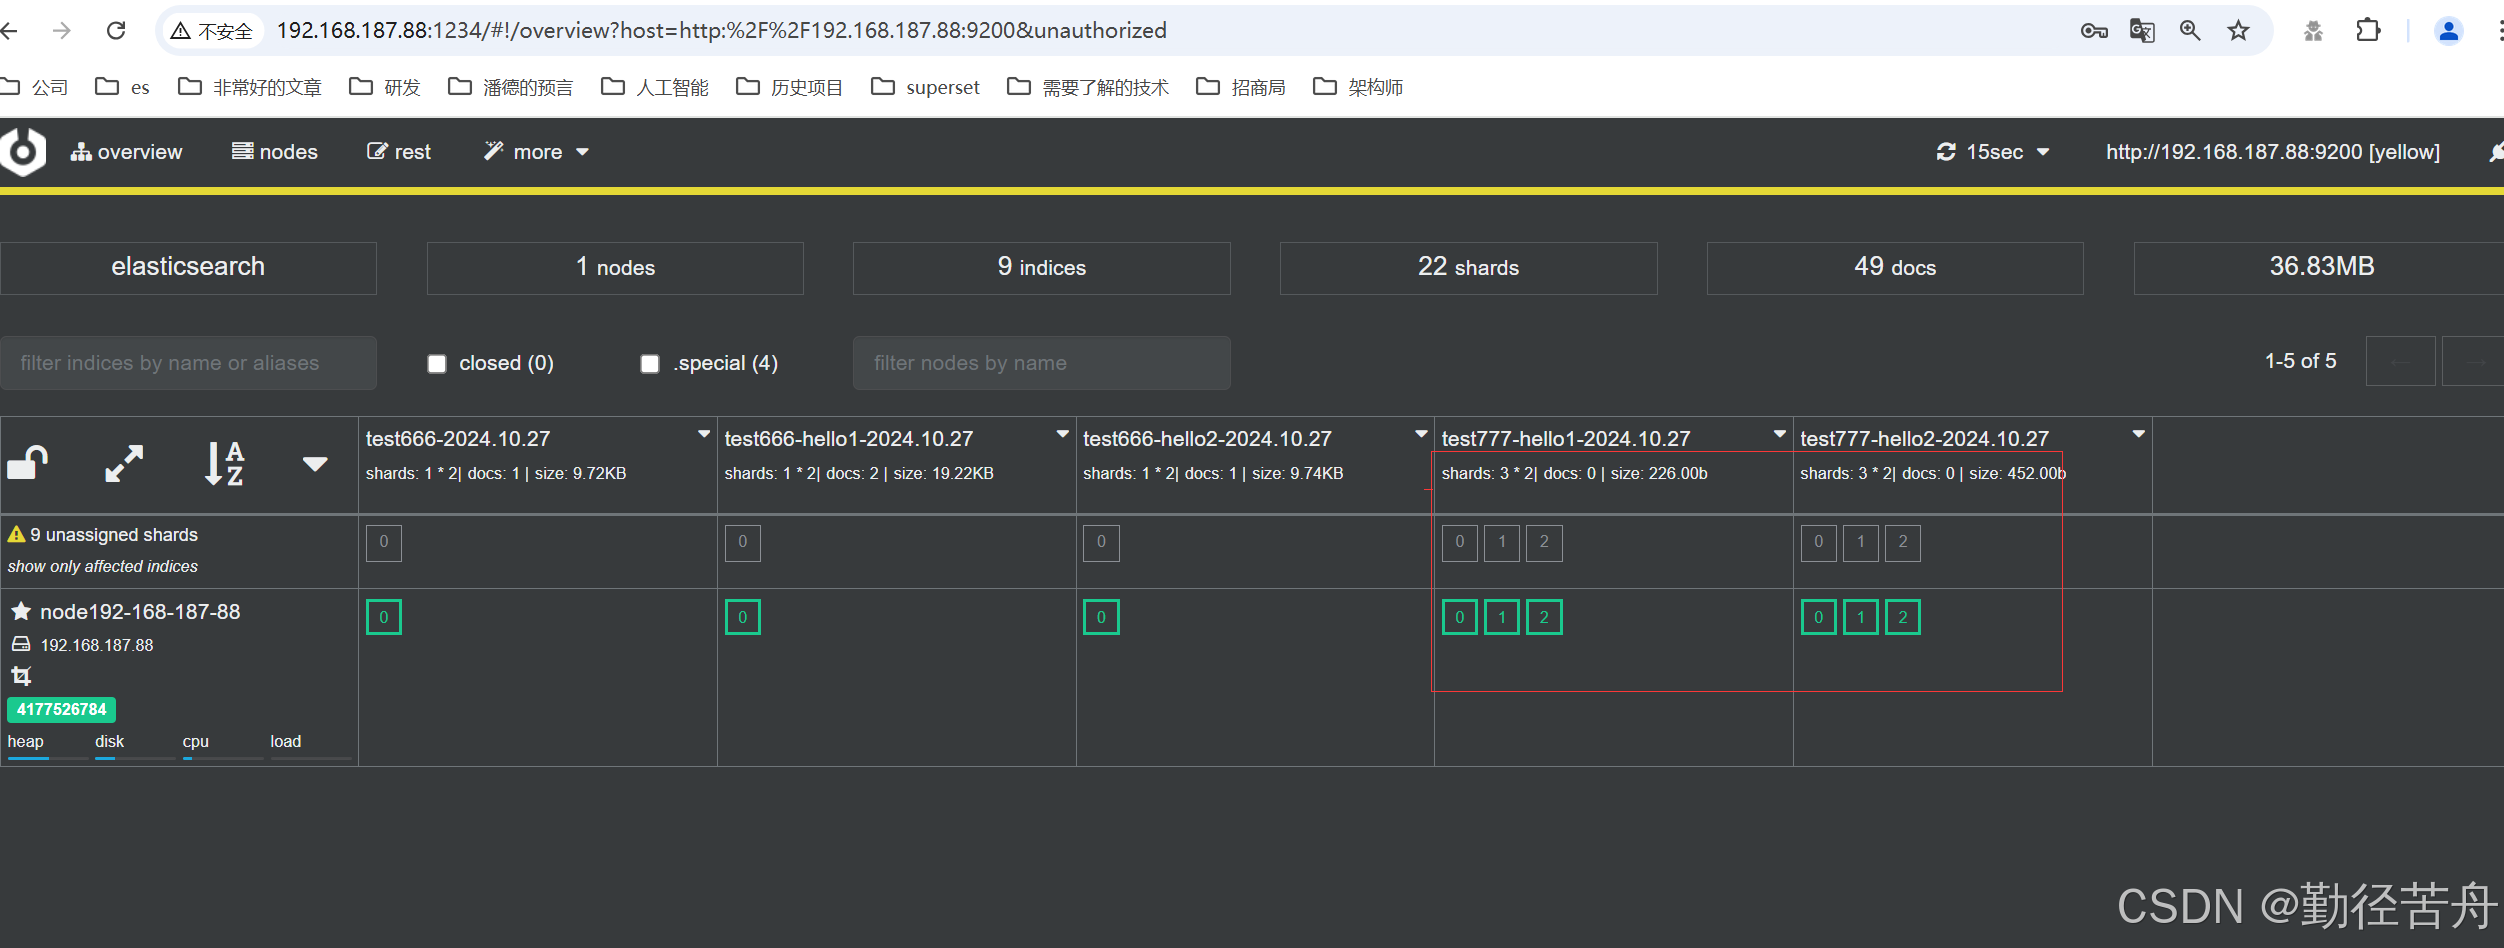2504x948 pixels.
Task: Click the 22 shards summary box
Action: [1468, 267]
